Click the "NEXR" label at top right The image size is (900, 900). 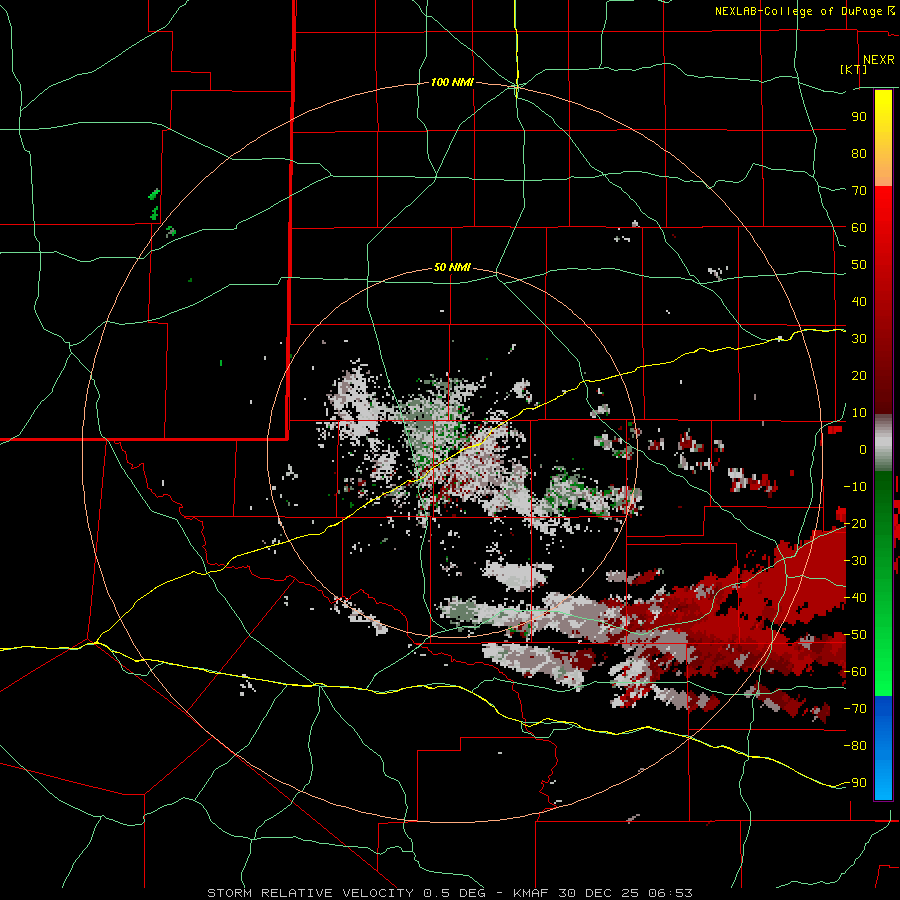tap(879, 60)
